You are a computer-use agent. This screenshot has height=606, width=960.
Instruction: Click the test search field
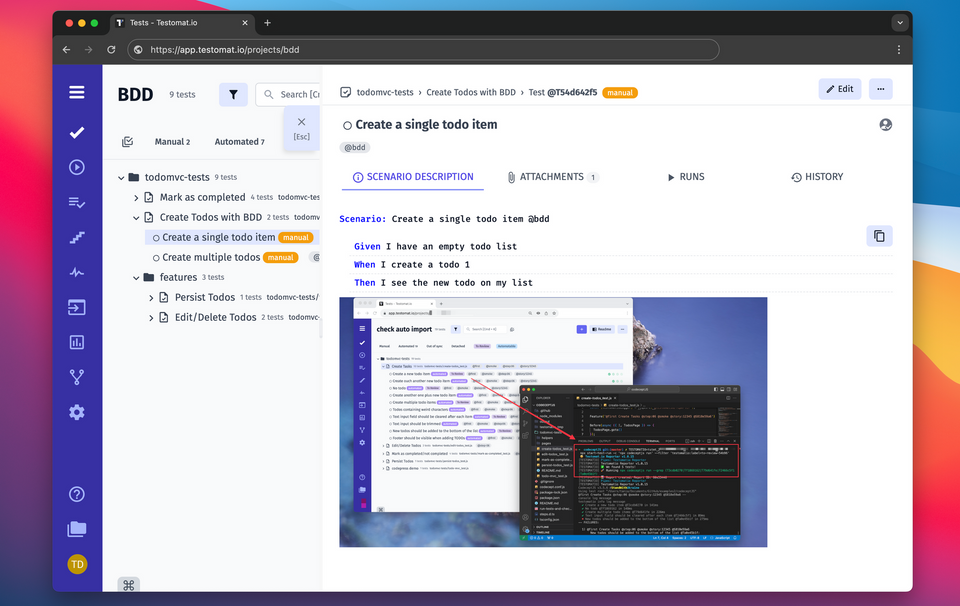(289, 94)
